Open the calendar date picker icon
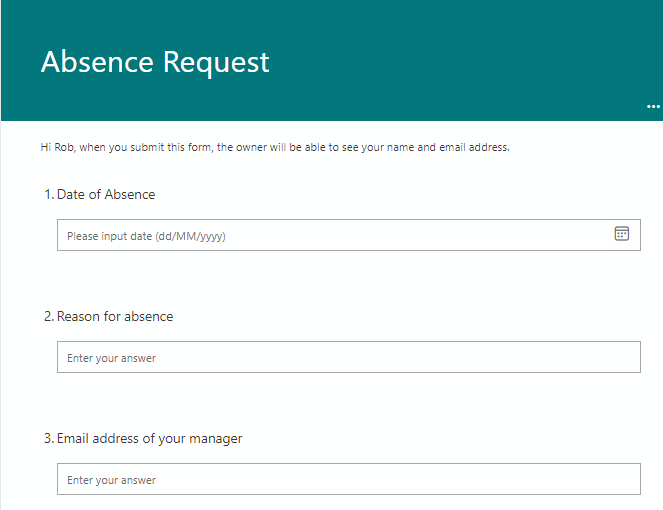This screenshot has width=663, height=510. (x=621, y=234)
